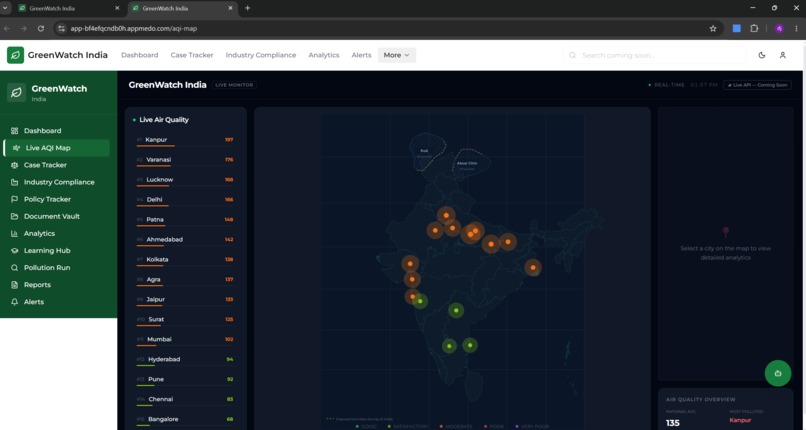The height and width of the screenshot is (430, 806).
Task: Open Document Vault from the sidebar
Action: [52, 216]
